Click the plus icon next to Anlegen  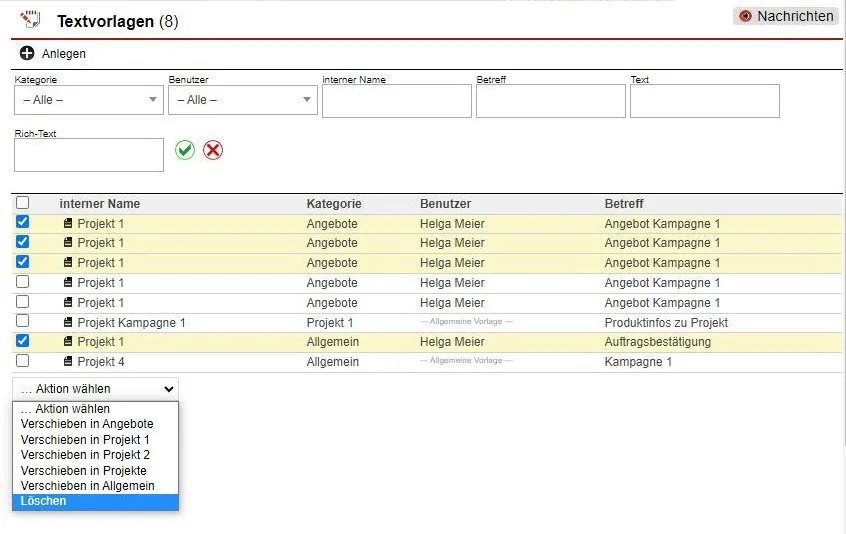(x=27, y=53)
